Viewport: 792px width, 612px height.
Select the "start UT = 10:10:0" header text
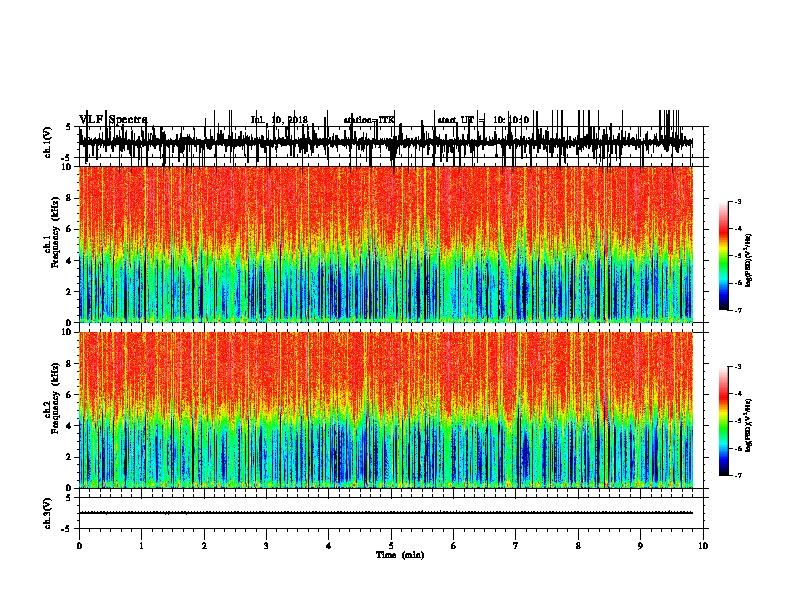point(483,120)
